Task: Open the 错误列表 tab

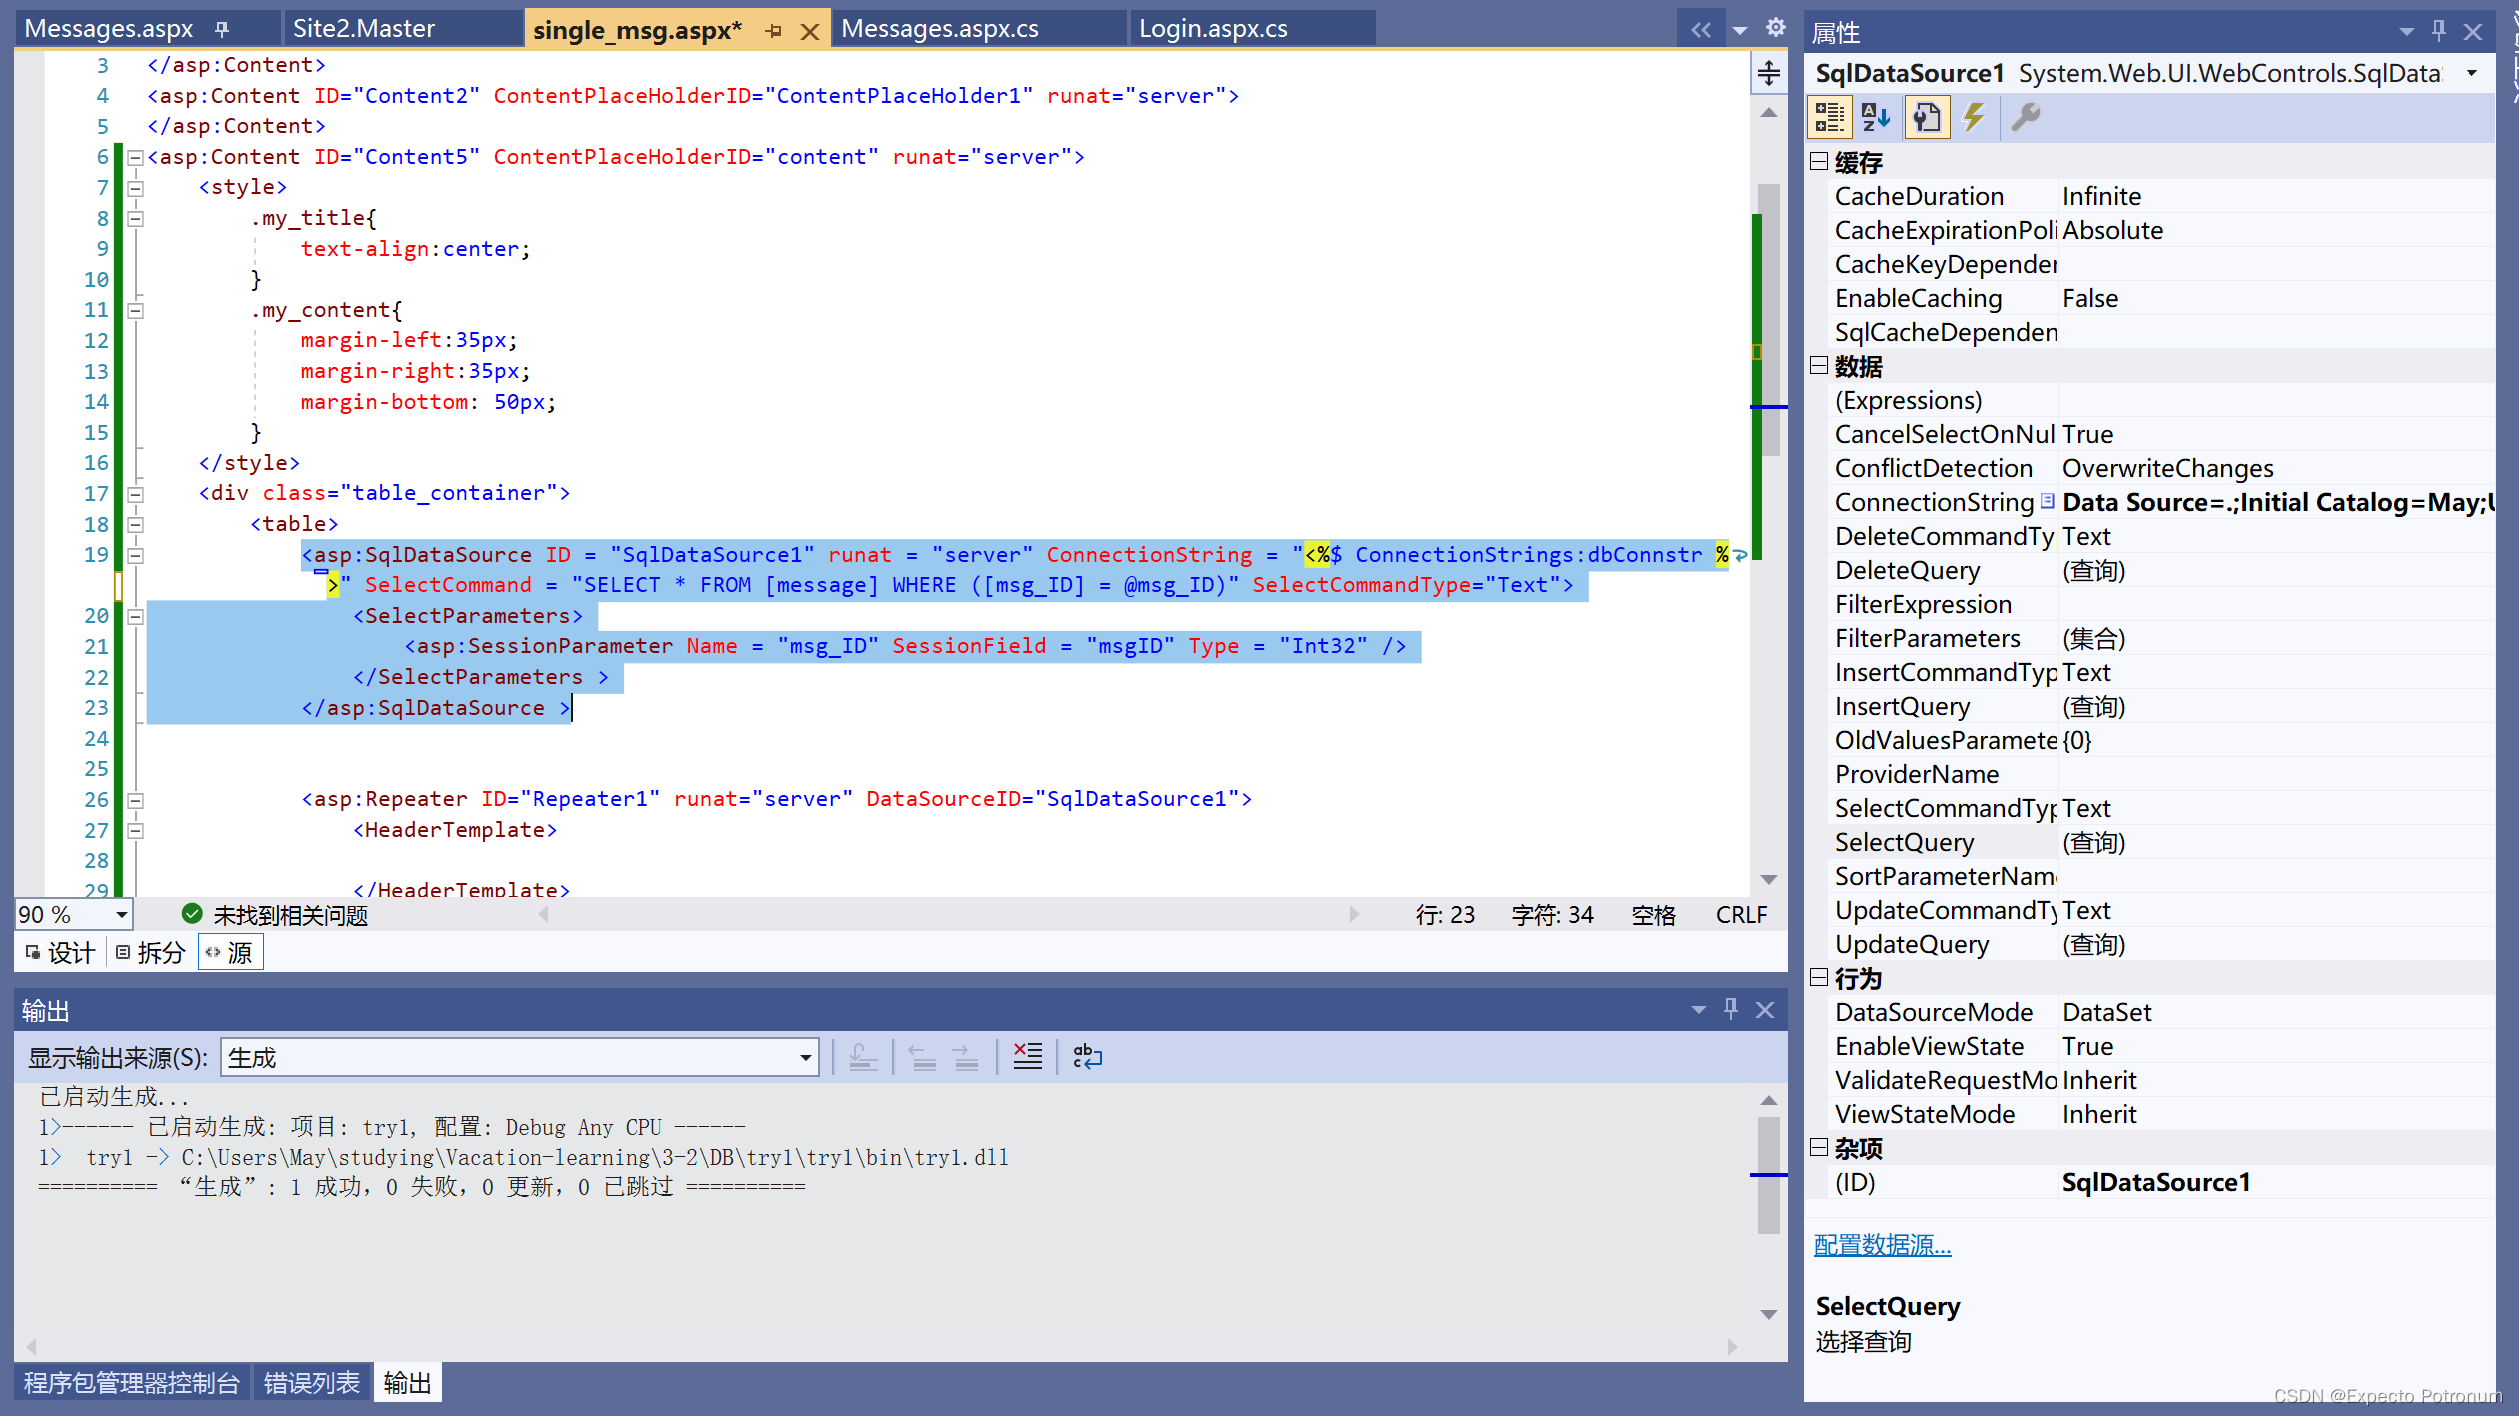Action: 311,1383
